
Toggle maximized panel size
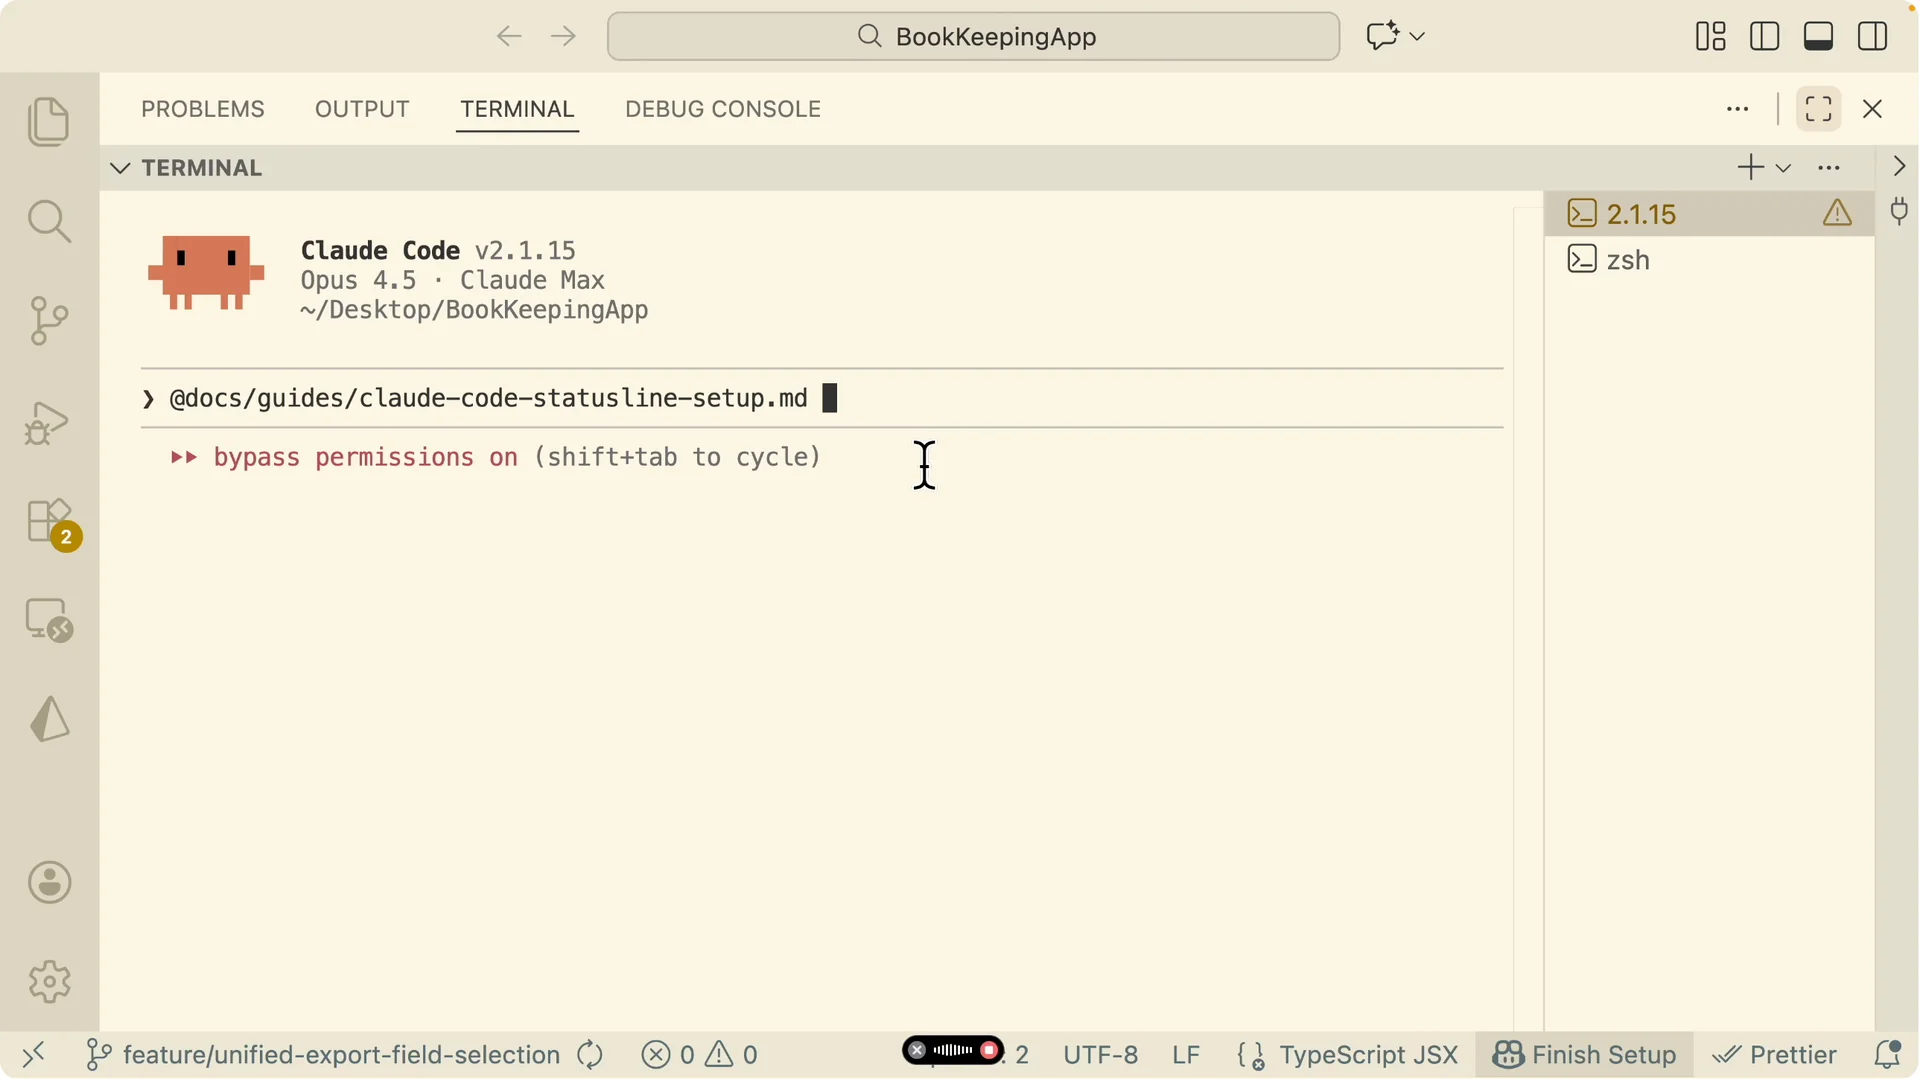coord(1819,109)
